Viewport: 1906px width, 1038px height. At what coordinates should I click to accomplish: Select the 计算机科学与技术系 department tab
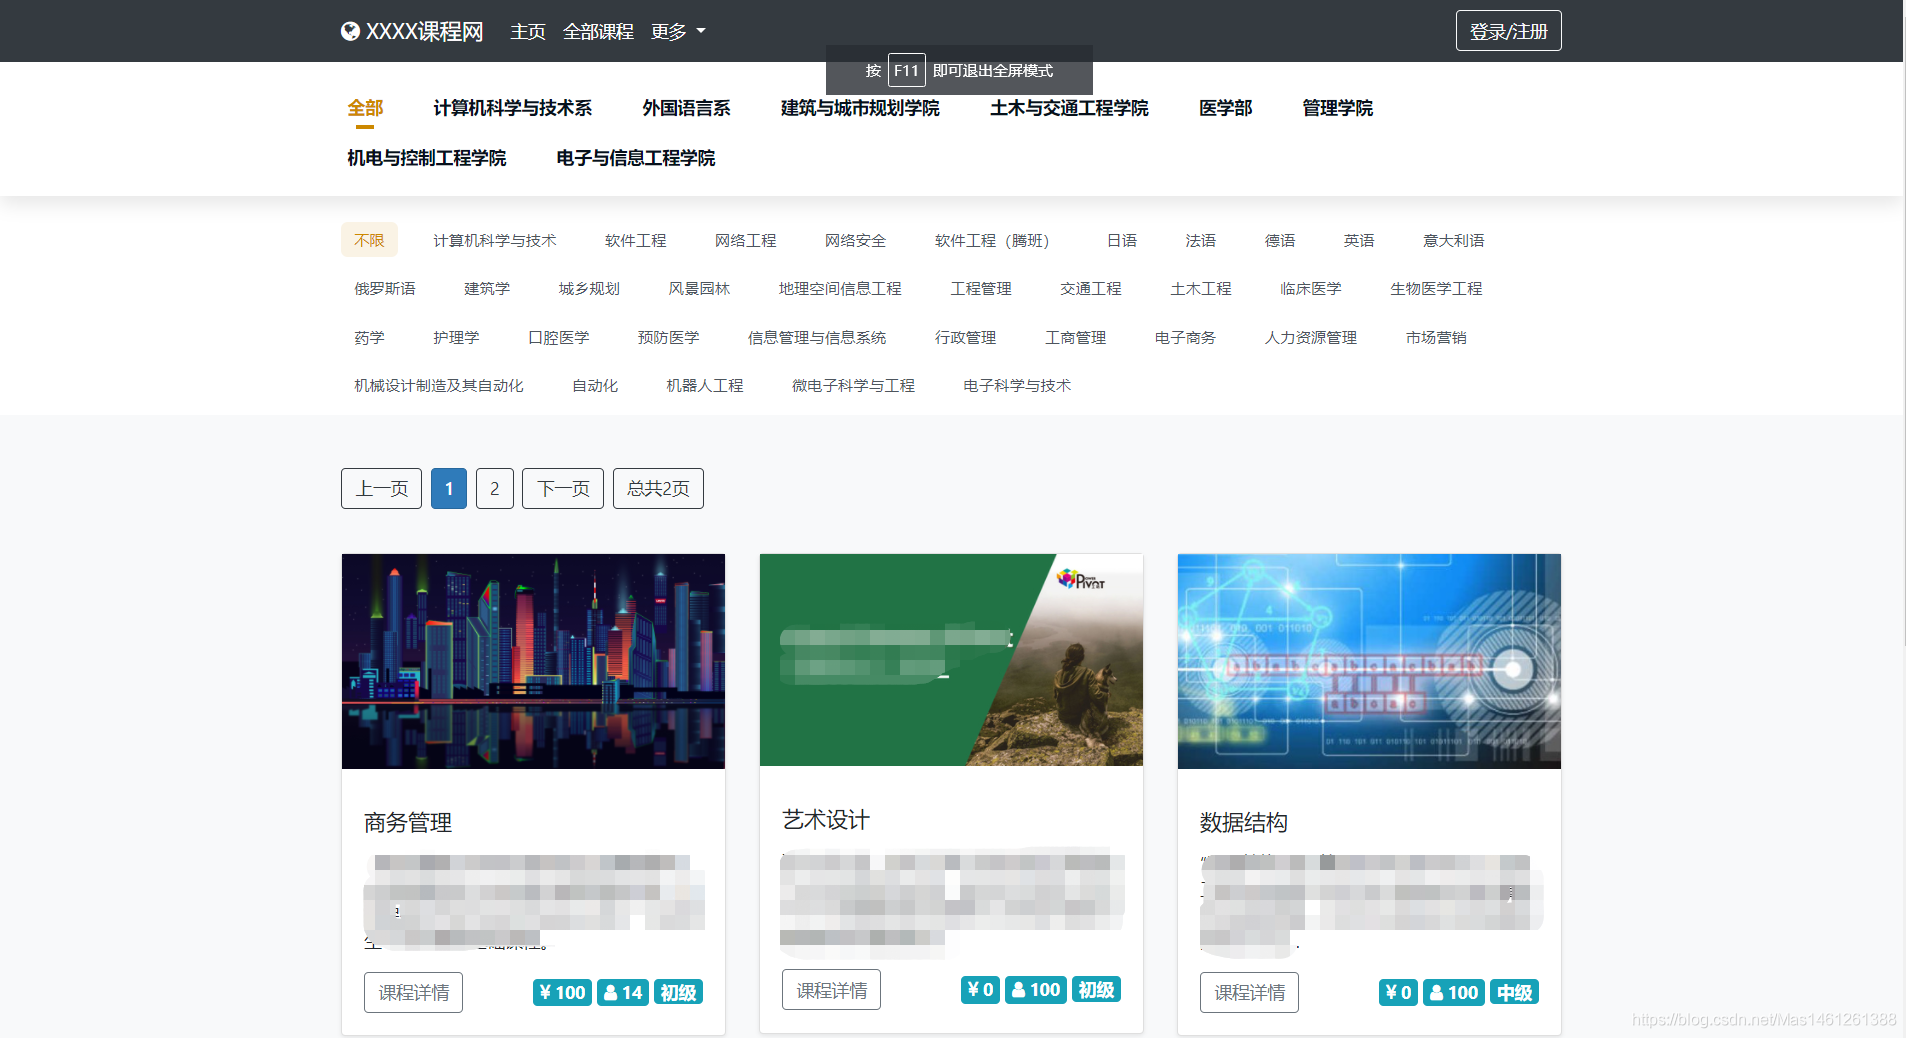coord(513,108)
